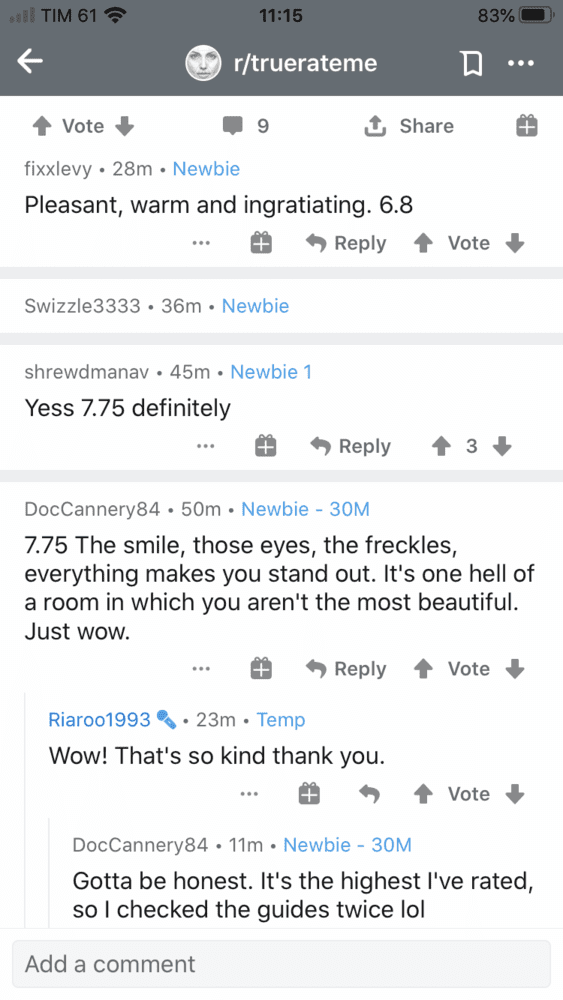This screenshot has height=1000, width=563.
Task: Expand Swizzle3333's collapsed comment
Action: point(281,306)
